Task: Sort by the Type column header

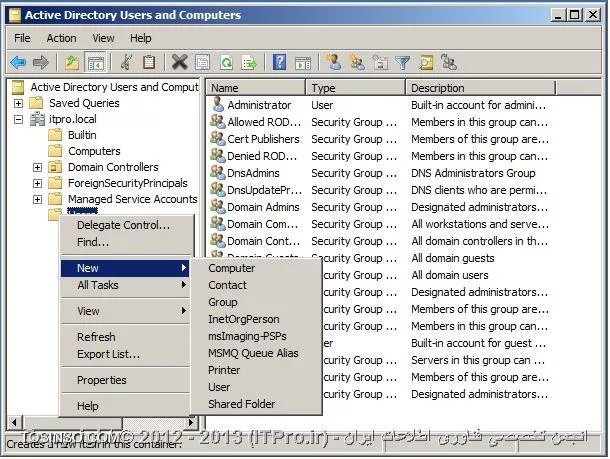Action: 356,88
